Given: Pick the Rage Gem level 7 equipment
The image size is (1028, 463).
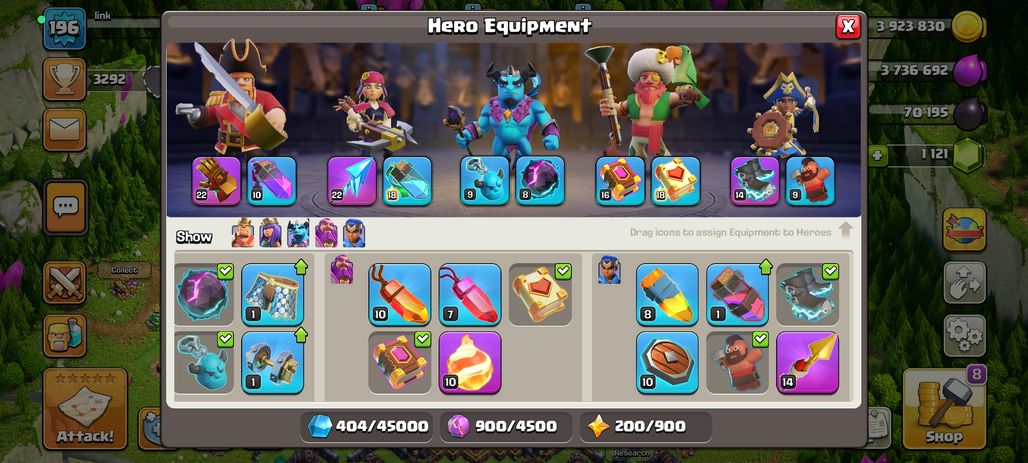Looking at the screenshot, I should (469, 294).
